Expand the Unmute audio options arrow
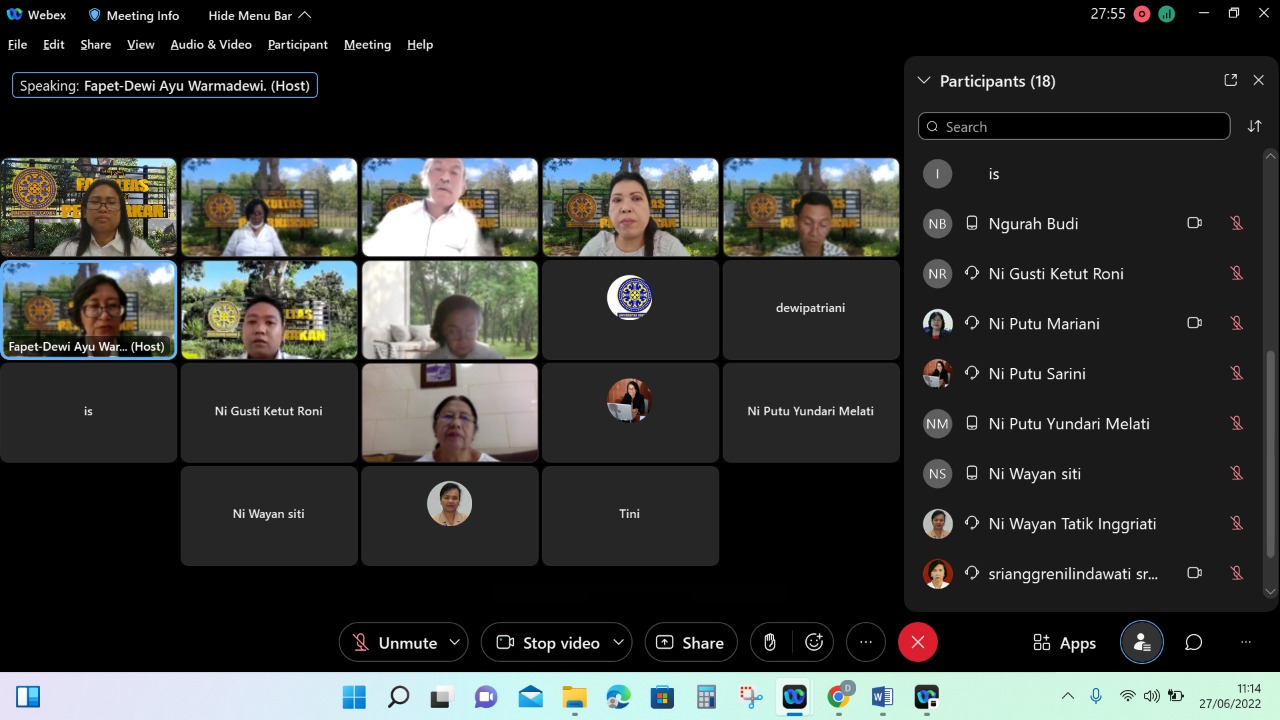Screen dimensions: 1280x720 point(455,642)
